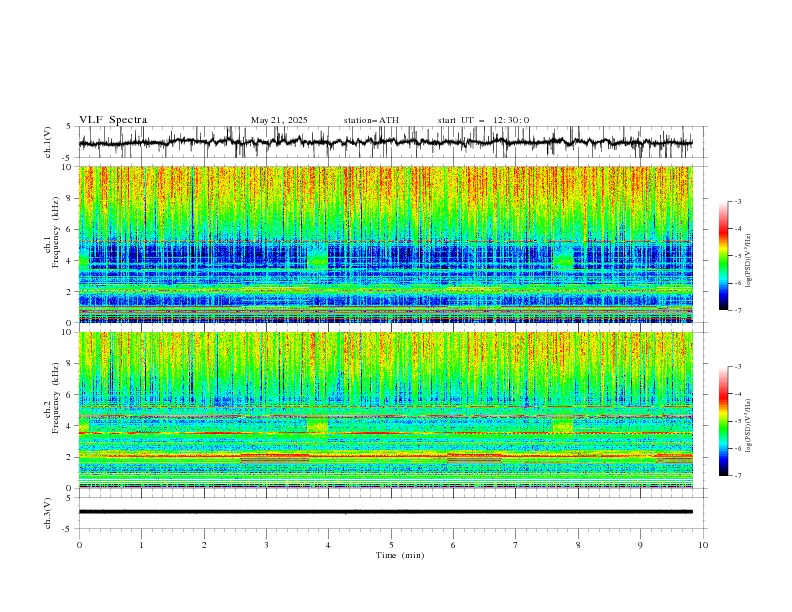Image resolution: width=792 pixels, height=612 pixels.
Task: Click the ch.2 spectrogram panel
Action: tap(386, 410)
